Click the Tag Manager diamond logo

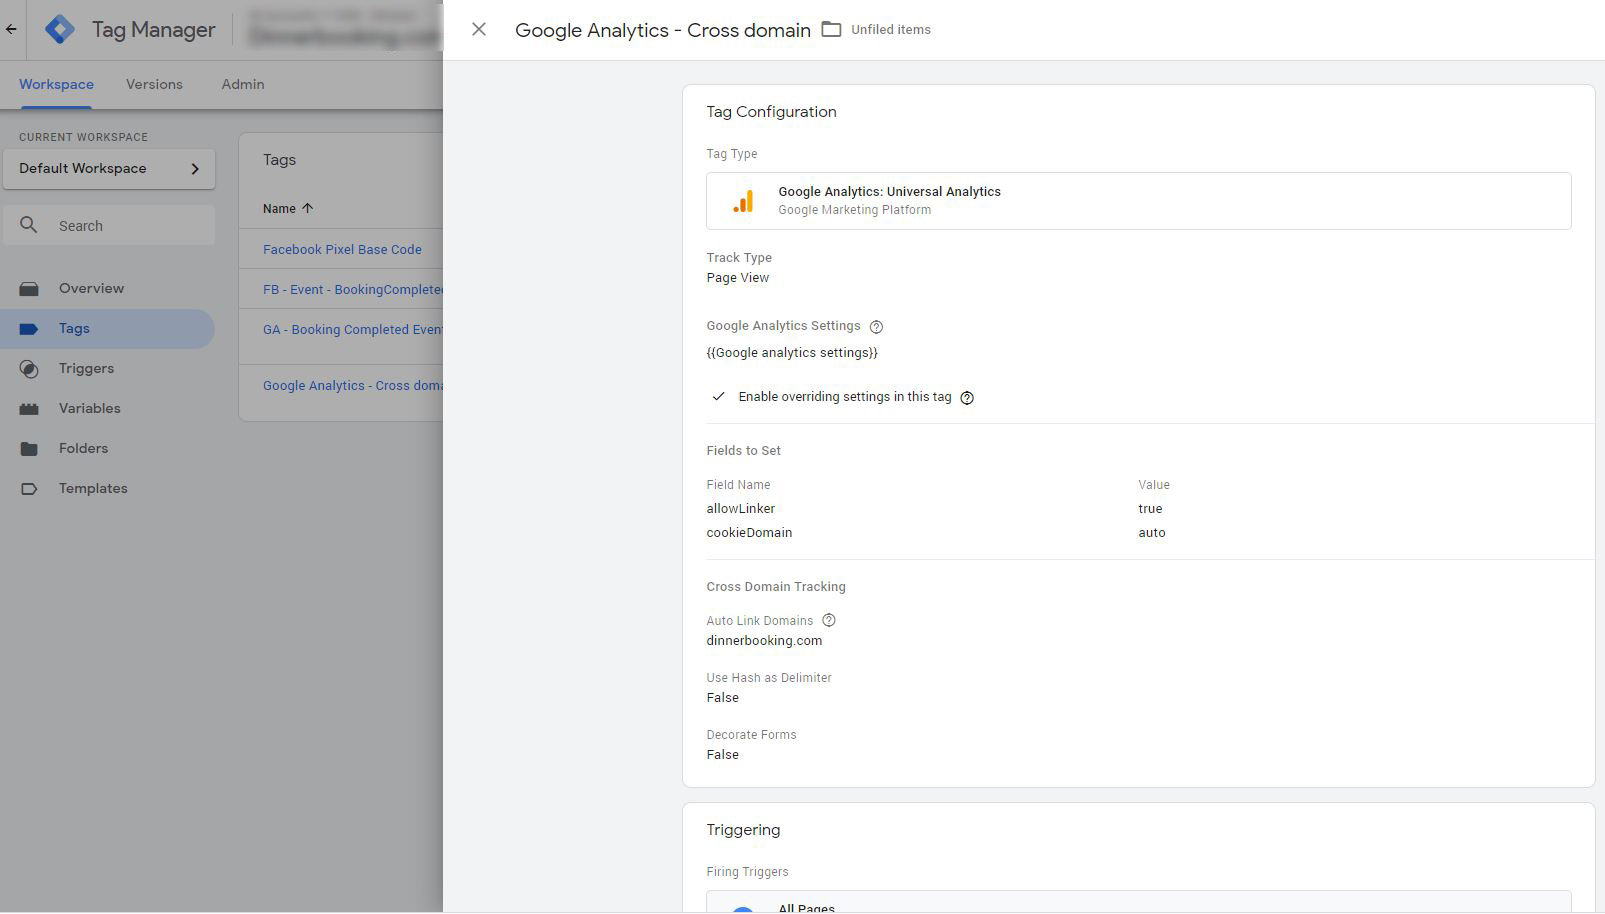(60, 29)
